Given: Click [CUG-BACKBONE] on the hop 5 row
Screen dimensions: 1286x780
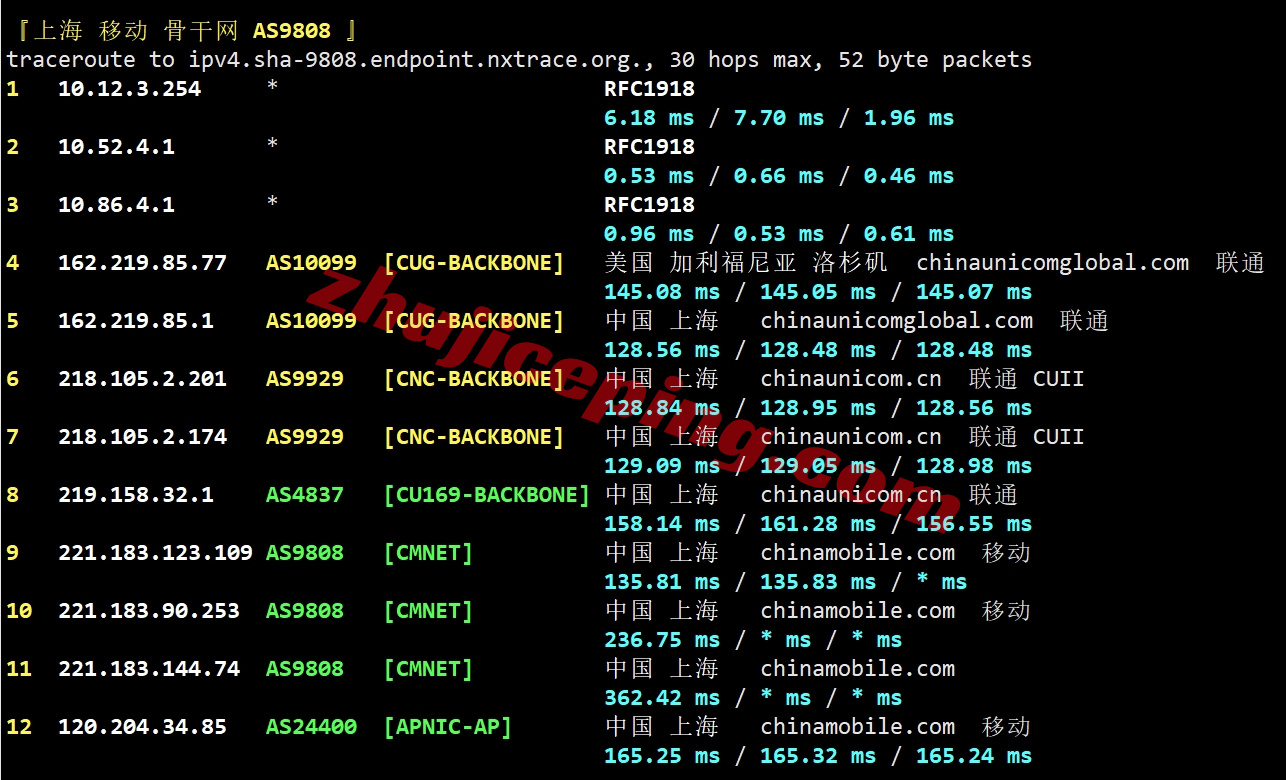Looking at the screenshot, I should click(474, 321).
